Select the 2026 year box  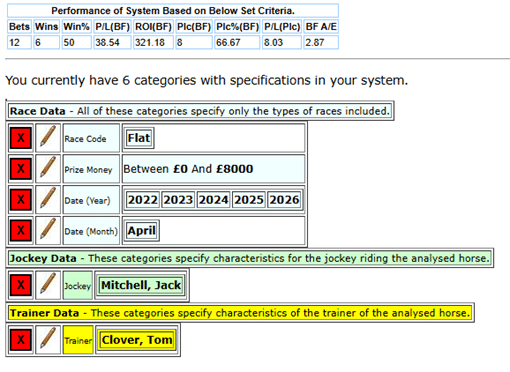284,200
